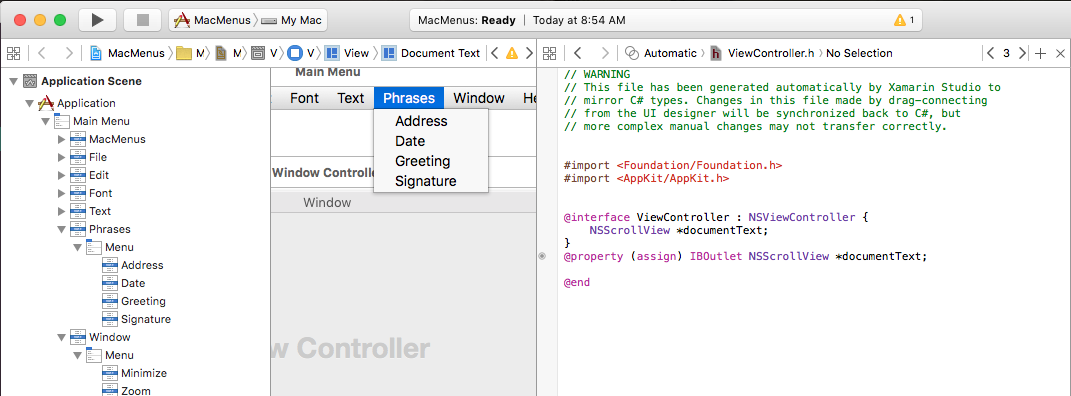Stop the running build
Image resolution: width=1071 pixels, height=396 pixels.
tap(142, 20)
